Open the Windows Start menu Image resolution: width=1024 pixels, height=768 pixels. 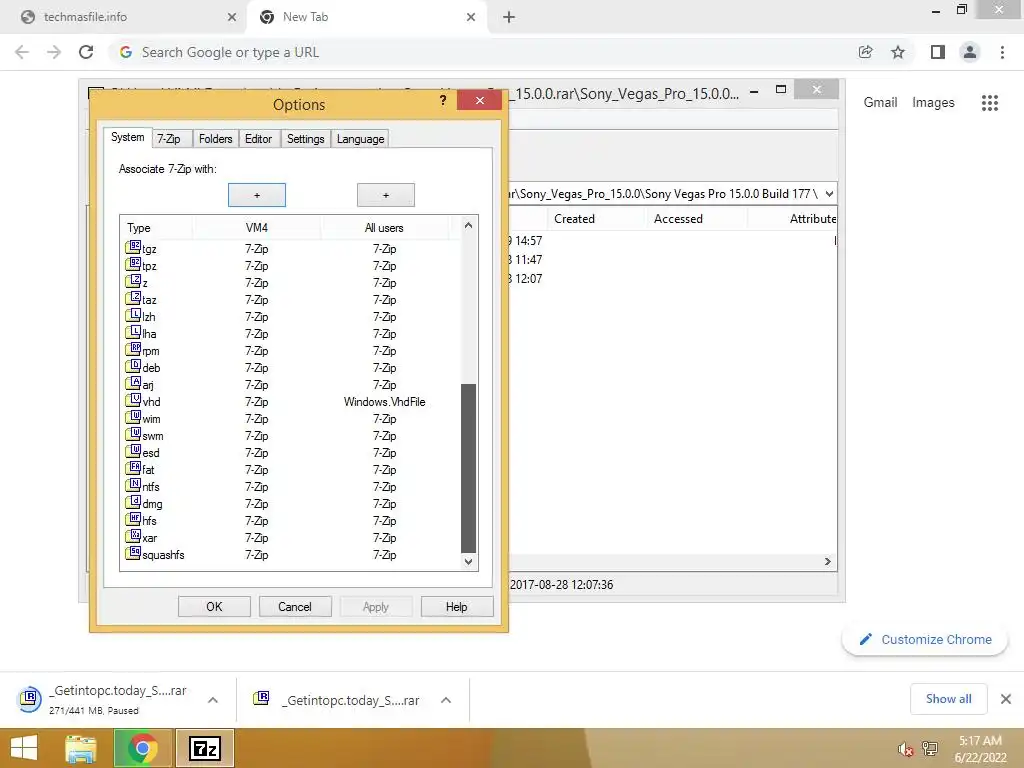[x=24, y=748]
